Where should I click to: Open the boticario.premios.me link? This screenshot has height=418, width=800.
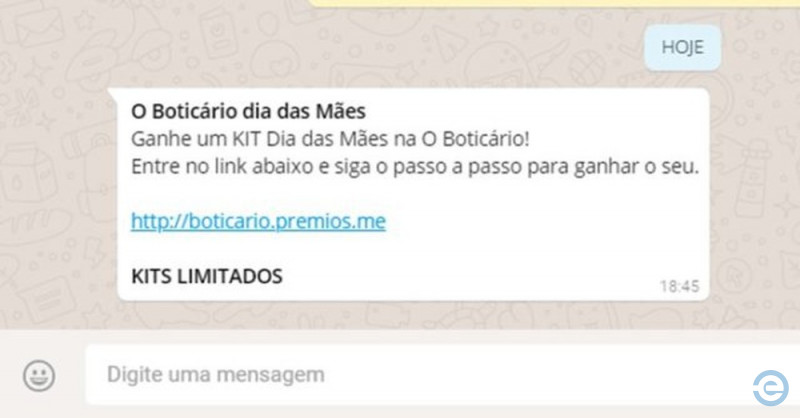coord(258,221)
